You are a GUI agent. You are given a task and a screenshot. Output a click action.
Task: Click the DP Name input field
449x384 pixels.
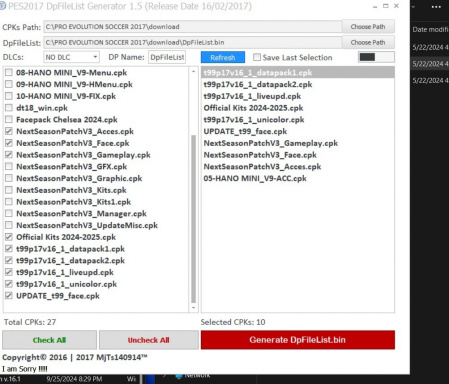167,57
